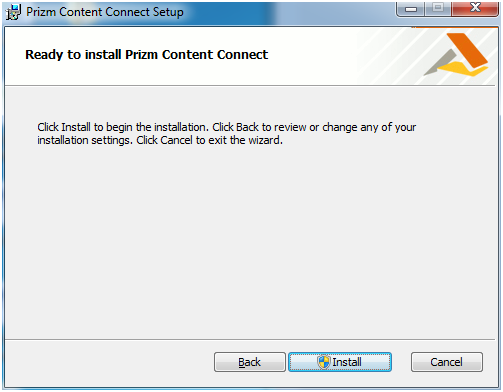Click the "Prizm Content Connect Setup" title text

point(105,12)
